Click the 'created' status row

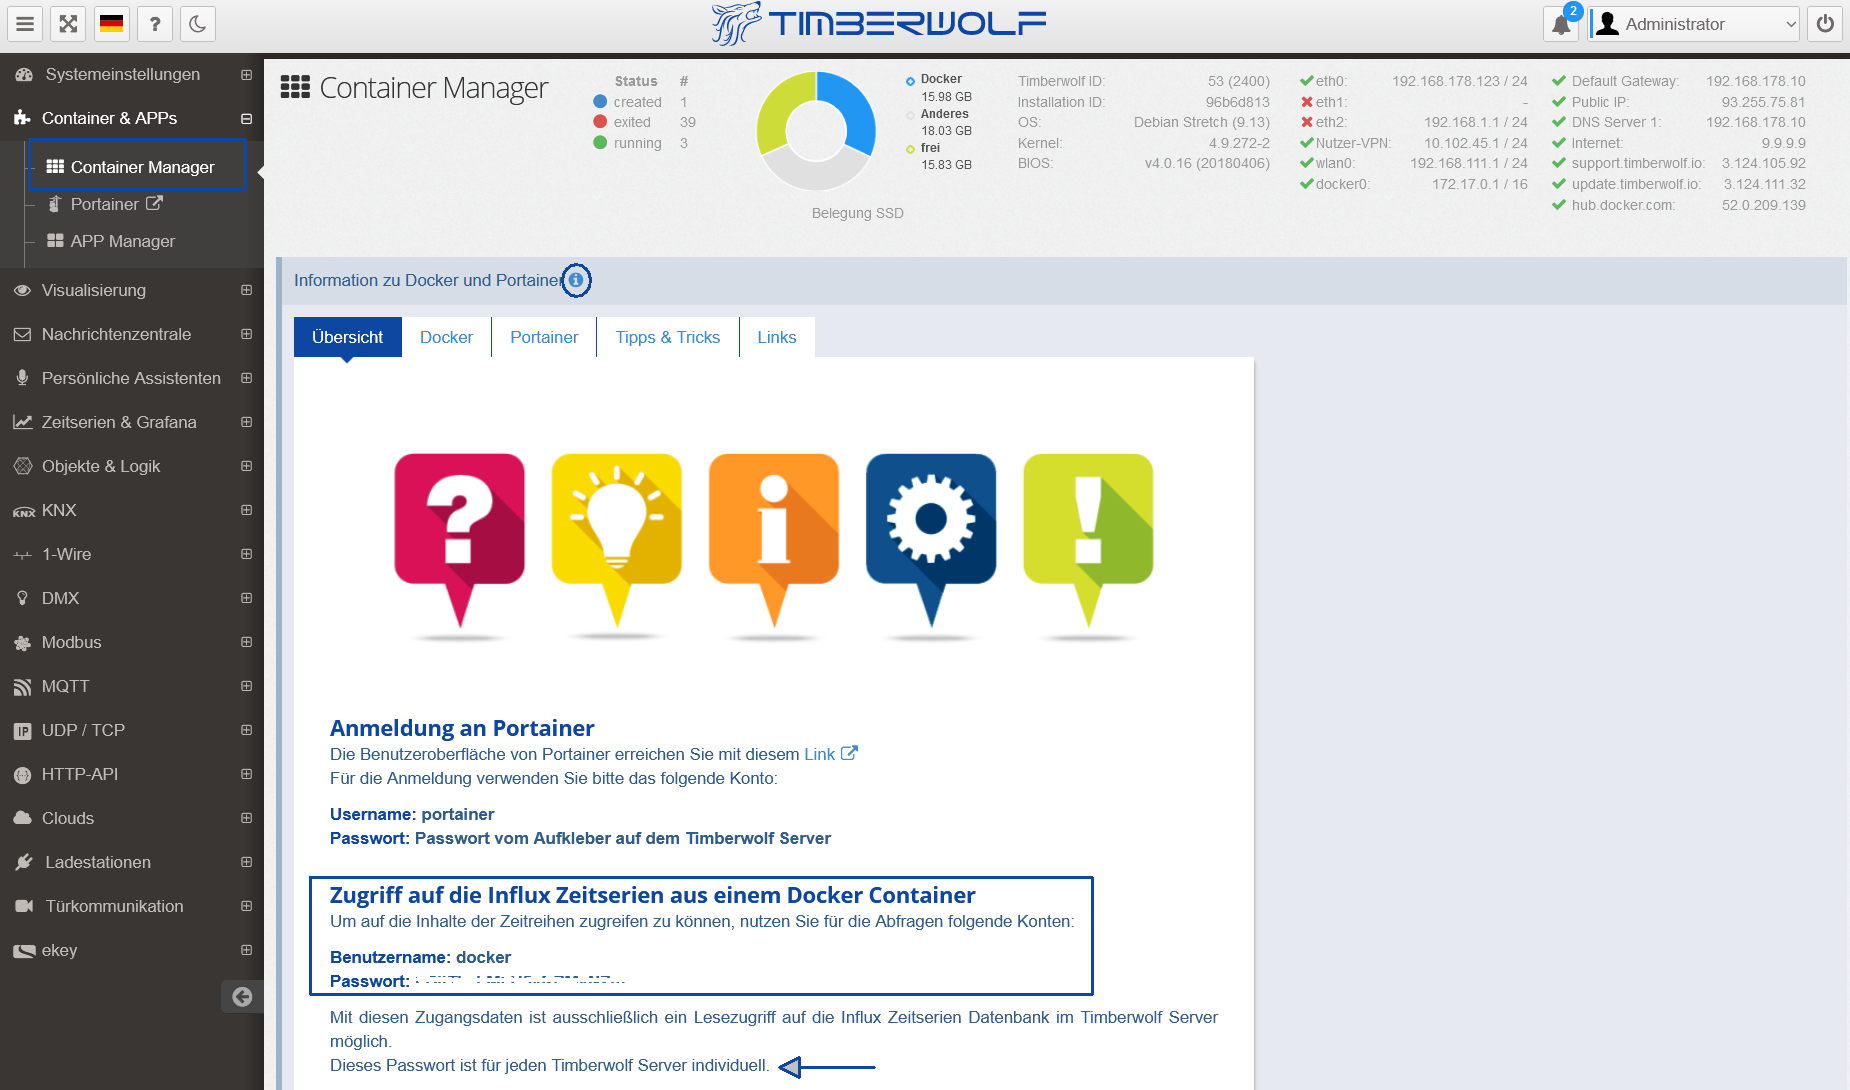coord(640,102)
